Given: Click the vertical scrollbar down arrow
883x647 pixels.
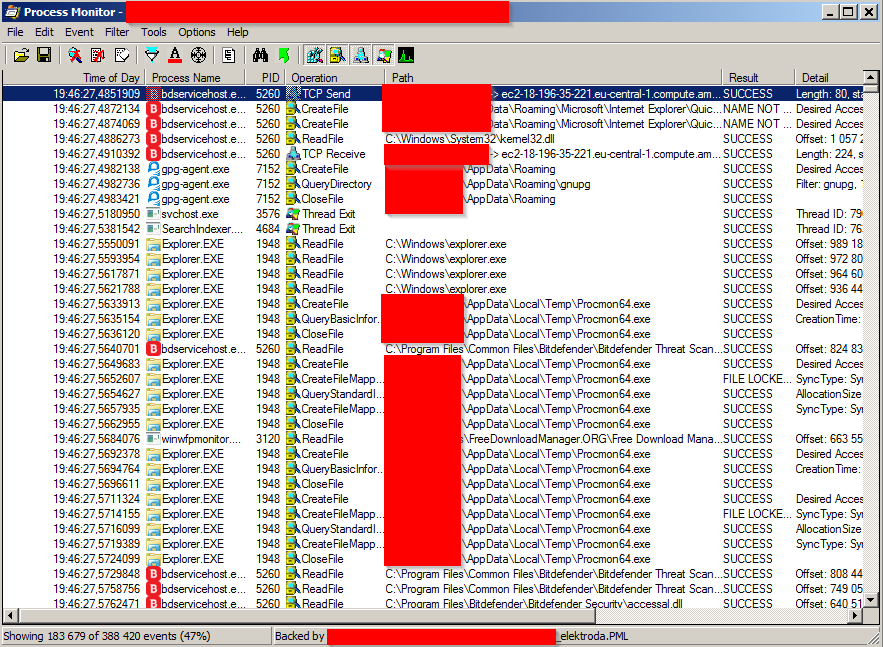Looking at the screenshot, I should pos(870,600).
